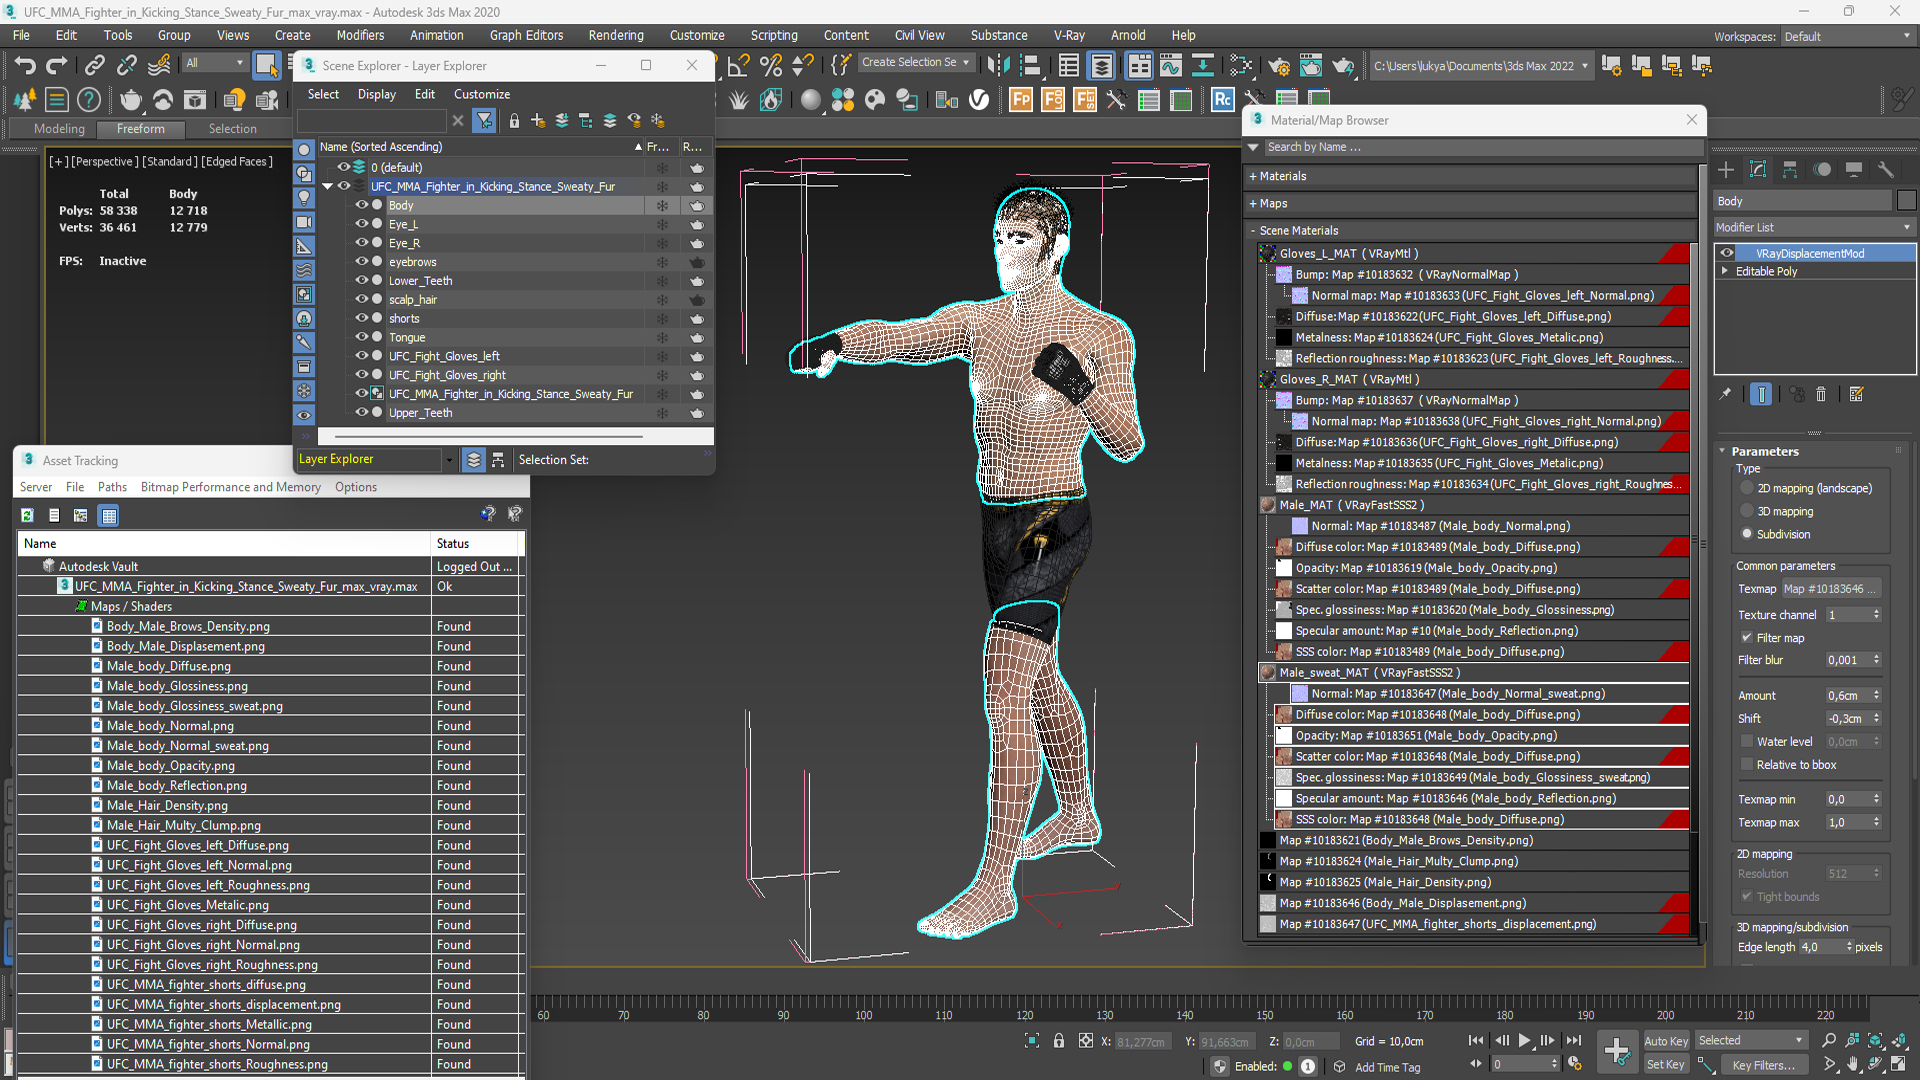
Task: Click the Help question mark icon
Action: (89, 99)
